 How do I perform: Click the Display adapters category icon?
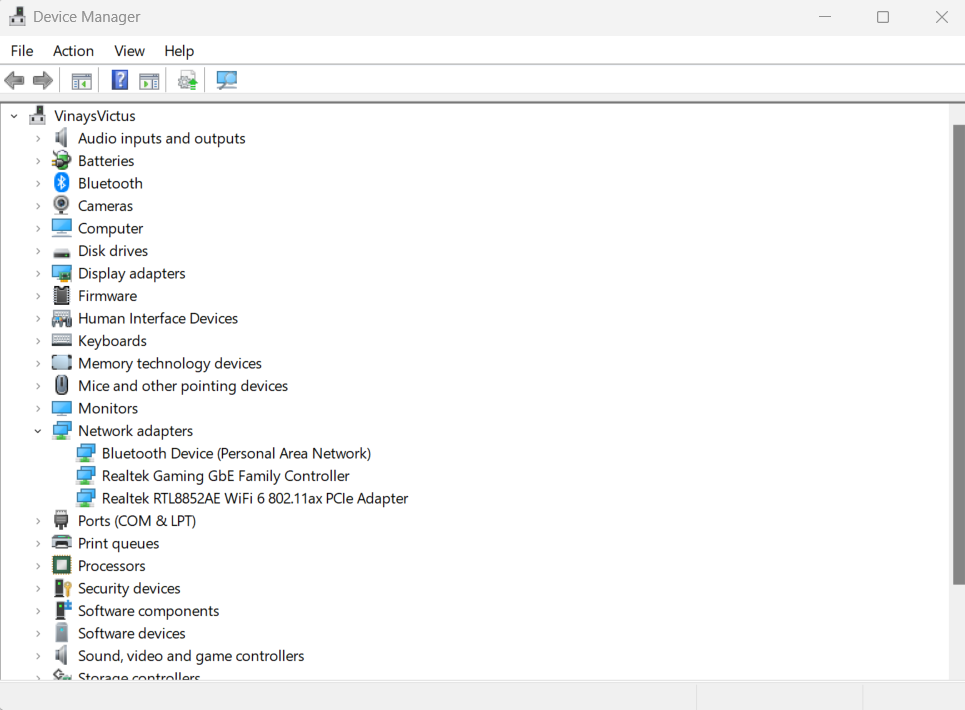click(x=61, y=273)
